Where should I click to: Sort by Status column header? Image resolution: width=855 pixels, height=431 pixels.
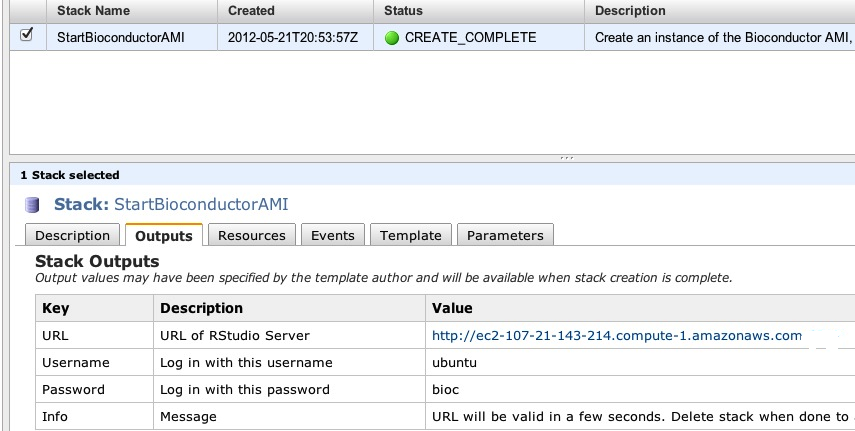click(x=404, y=11)
